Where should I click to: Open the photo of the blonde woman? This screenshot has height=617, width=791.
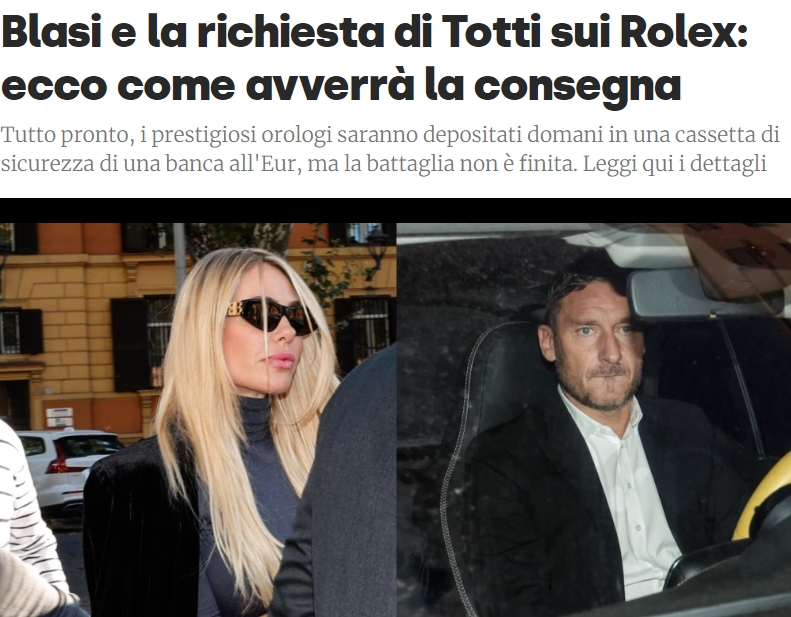coord(198,420)
